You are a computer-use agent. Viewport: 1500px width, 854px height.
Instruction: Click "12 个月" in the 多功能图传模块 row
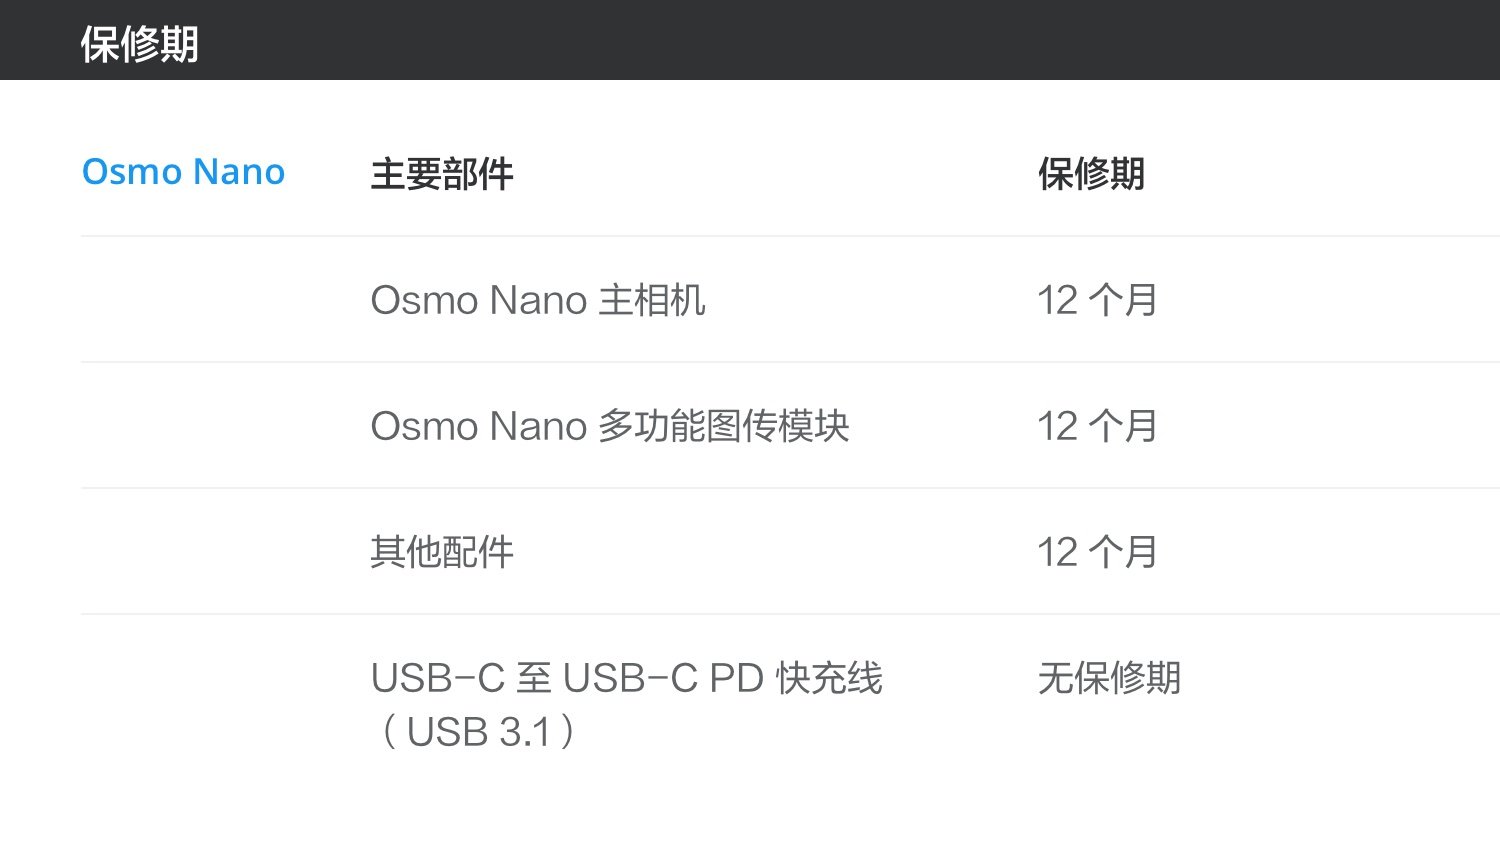point(1097,426)
